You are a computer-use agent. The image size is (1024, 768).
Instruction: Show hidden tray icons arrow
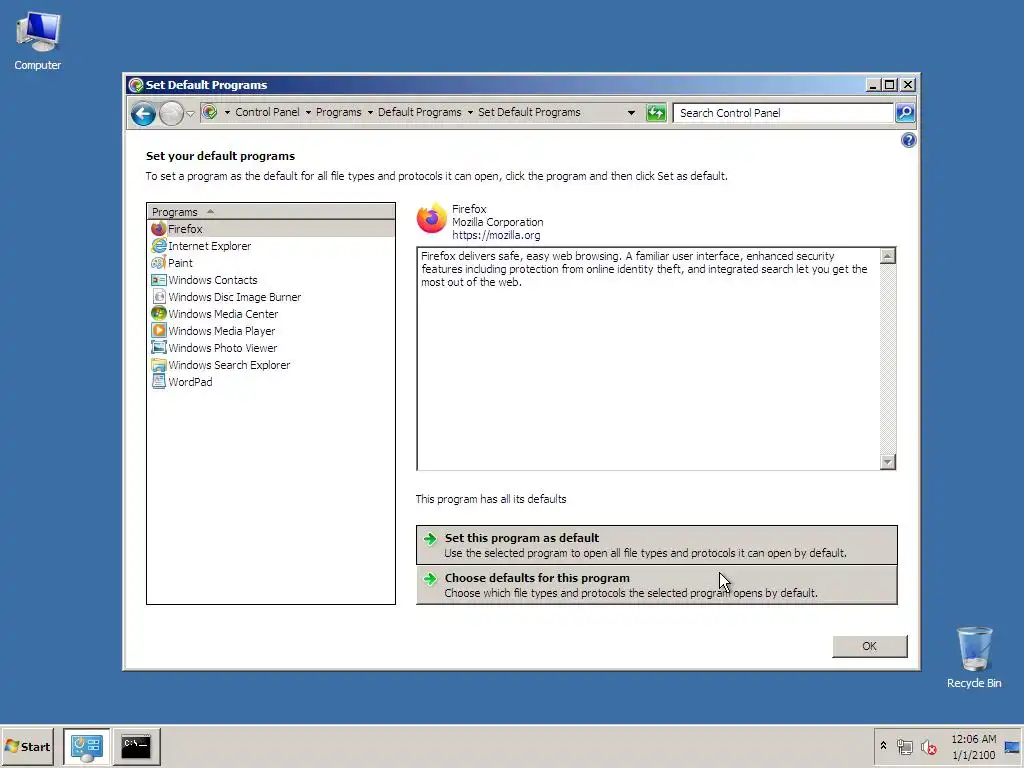coord(884,745)
